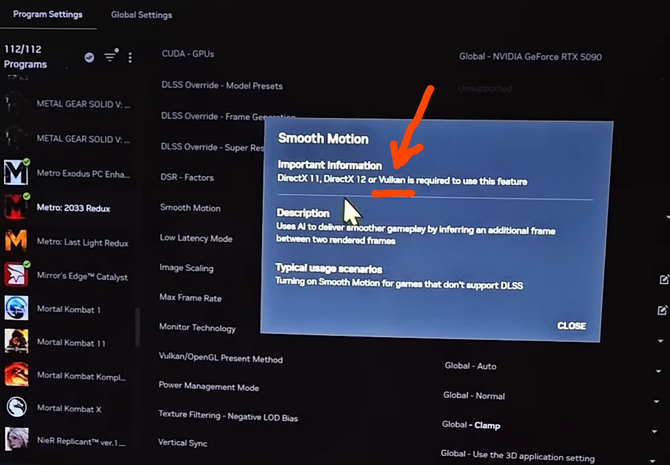Click the DSR - Factors setting
This screenshot has width=670, height=465.
pyautogui.click(x=187, y=177)
